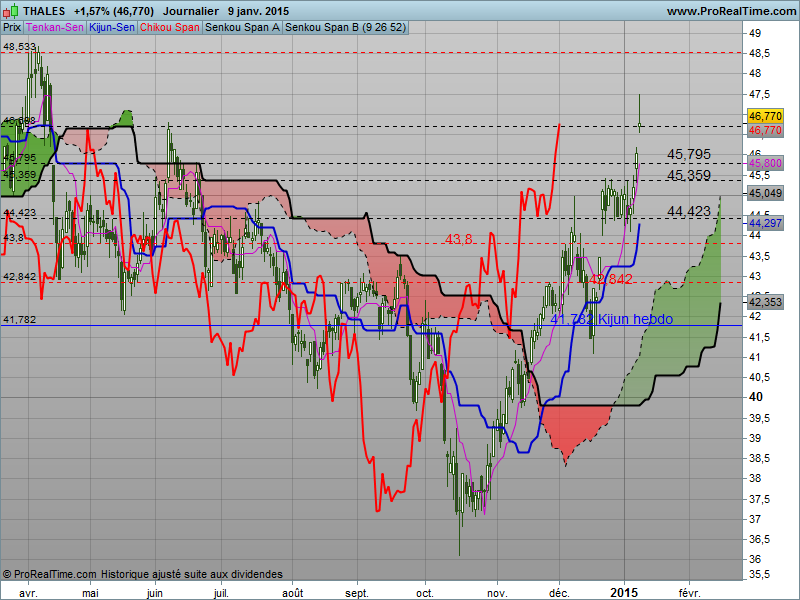The height and width of the screenshot is (600, 800).
Task: Click the 43,5 price axis value
Action: click(759, 256)
